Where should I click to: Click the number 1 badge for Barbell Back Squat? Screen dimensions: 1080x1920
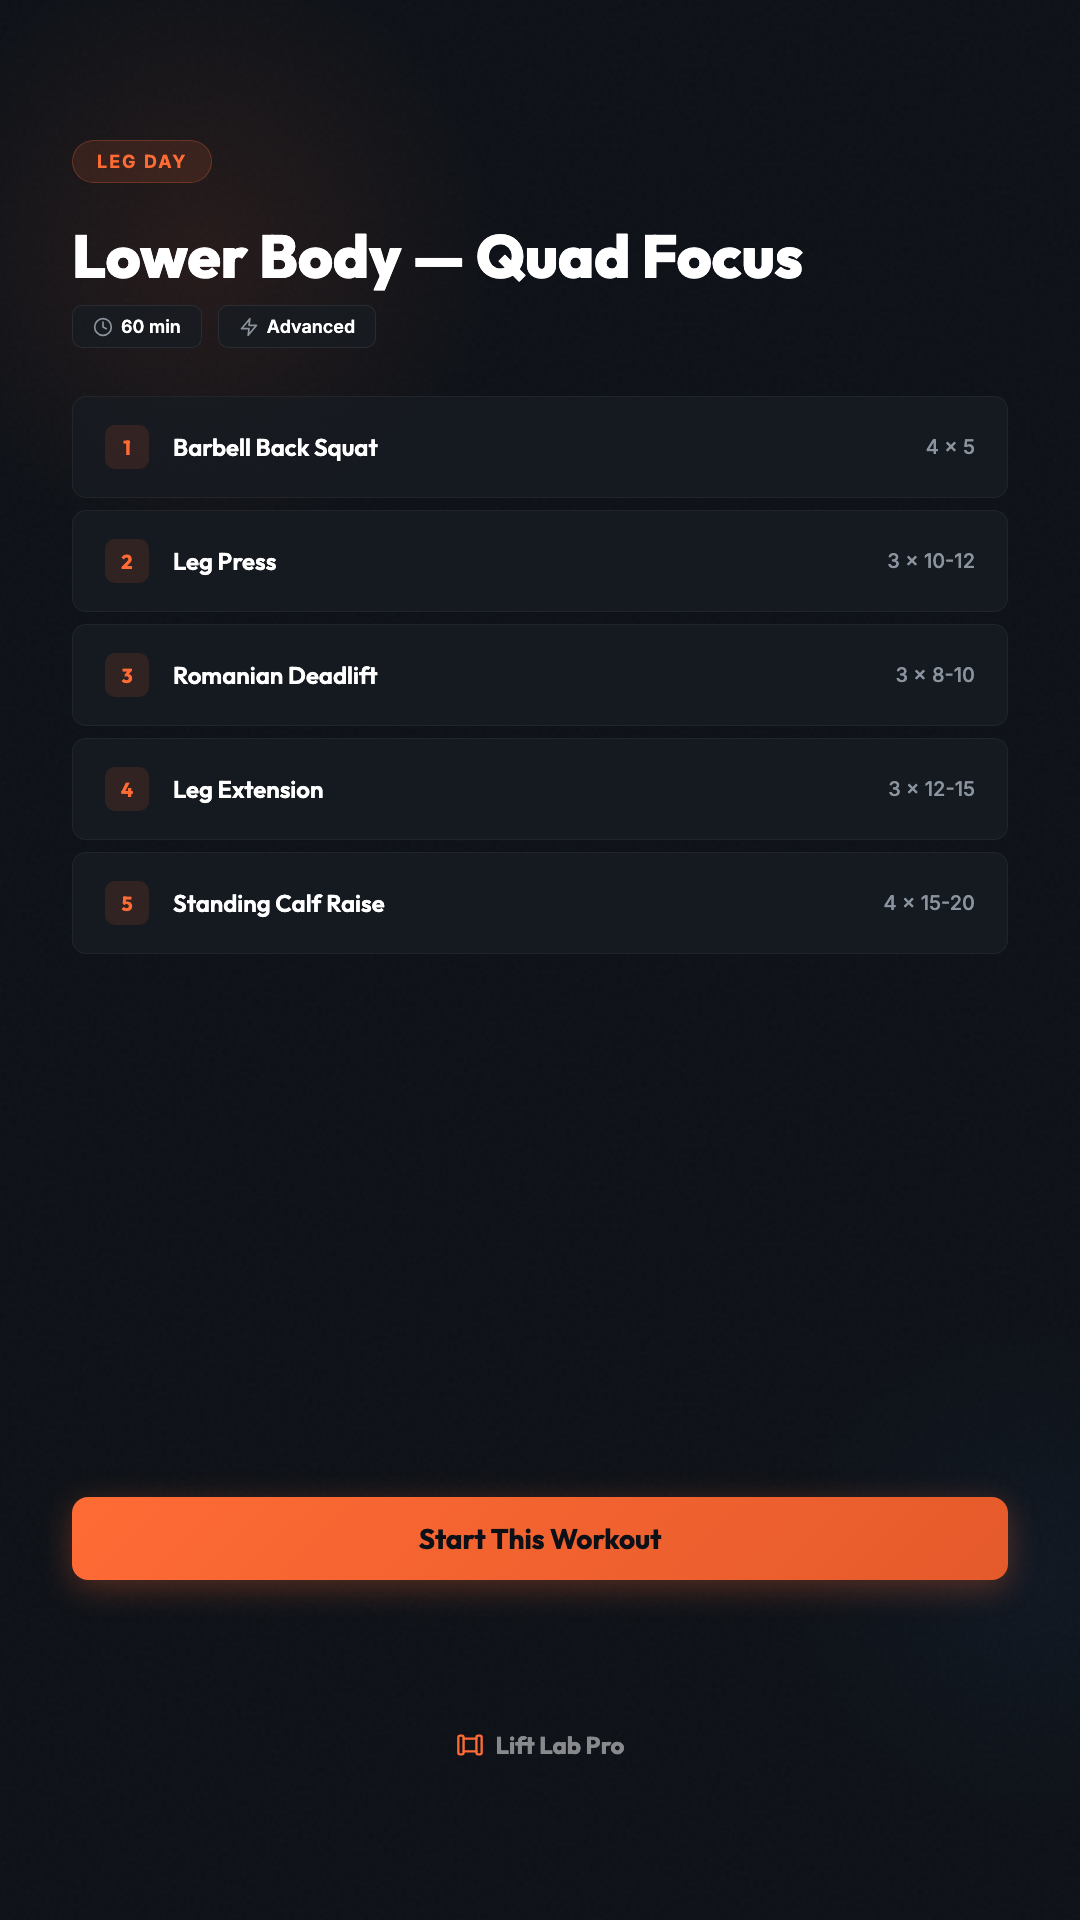point(127,447)
